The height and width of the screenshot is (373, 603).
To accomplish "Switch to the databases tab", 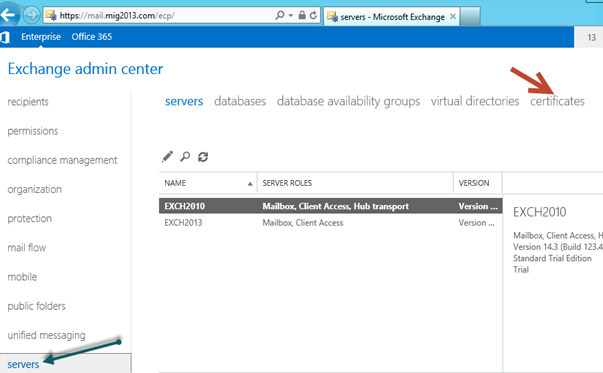I will 240,102.
